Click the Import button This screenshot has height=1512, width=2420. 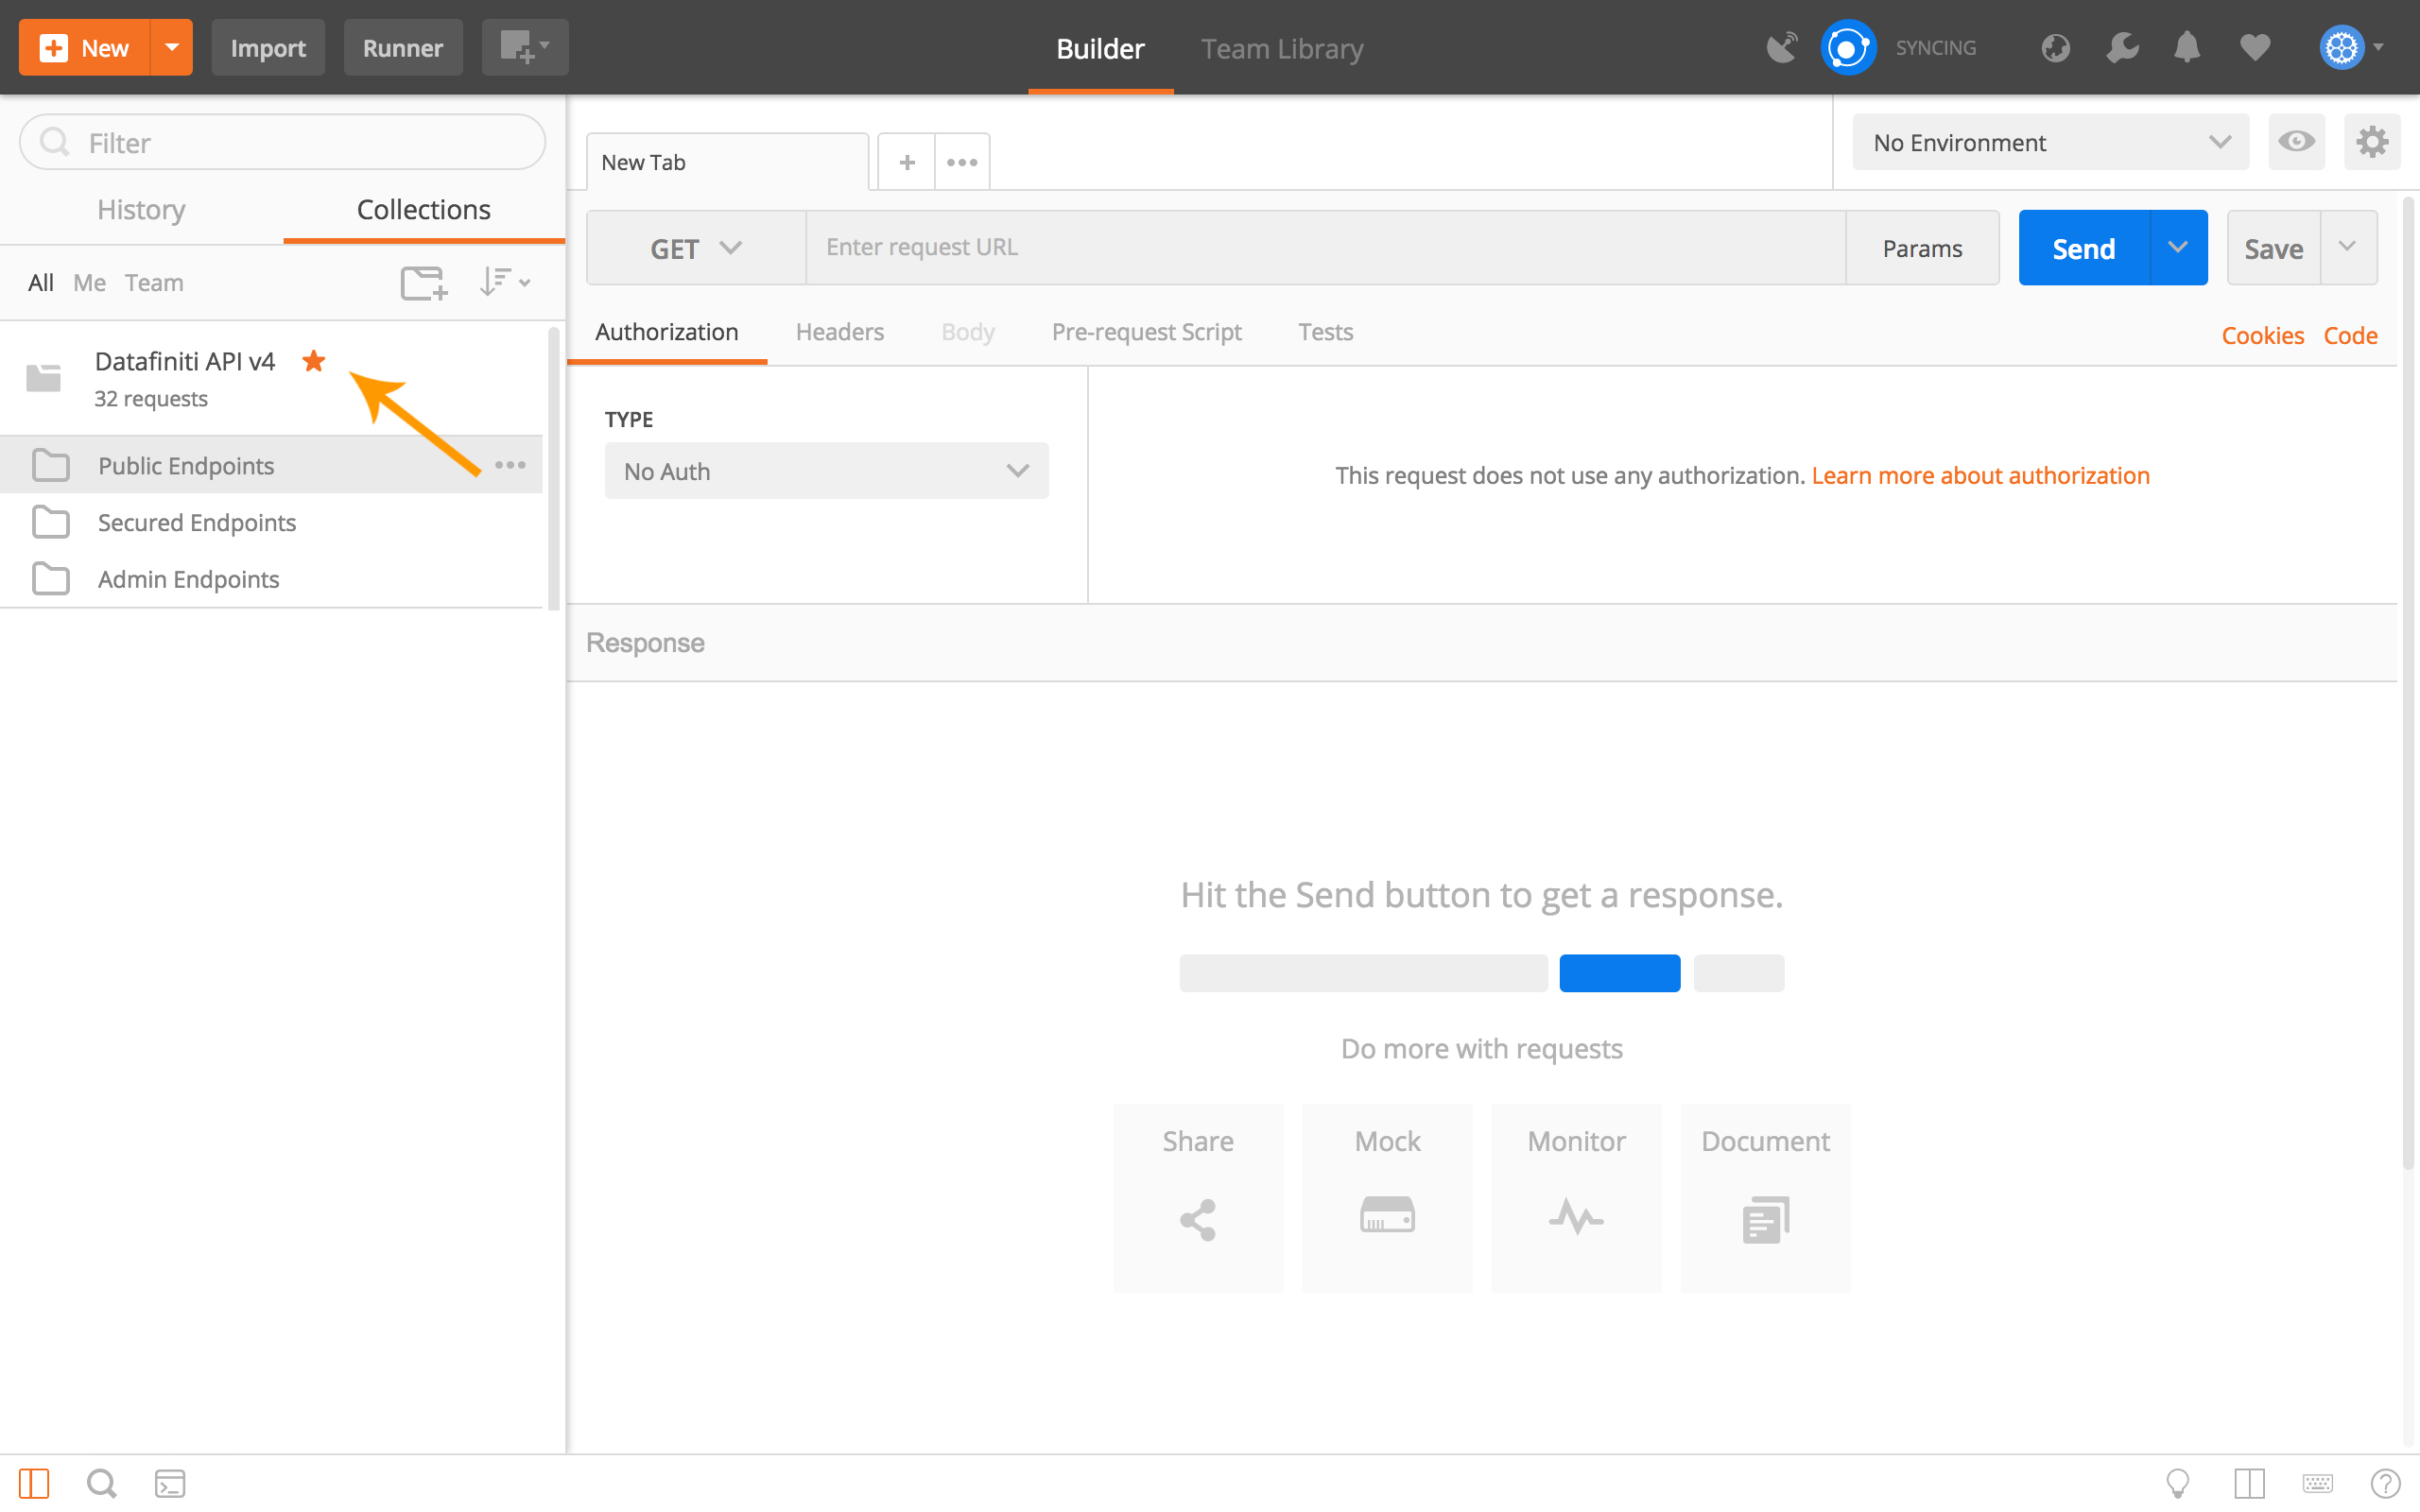(x=268, y=47)
